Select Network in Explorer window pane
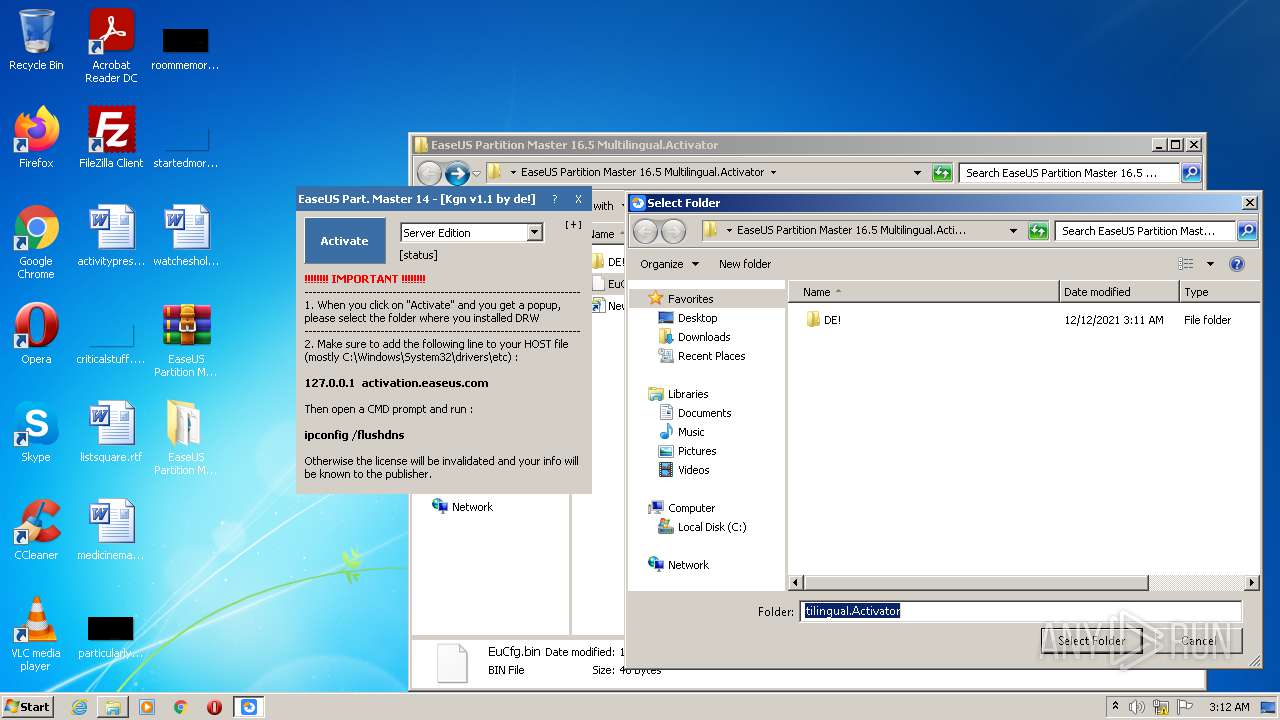Screen dimensions: 1280x720 [x=472, y=507]
